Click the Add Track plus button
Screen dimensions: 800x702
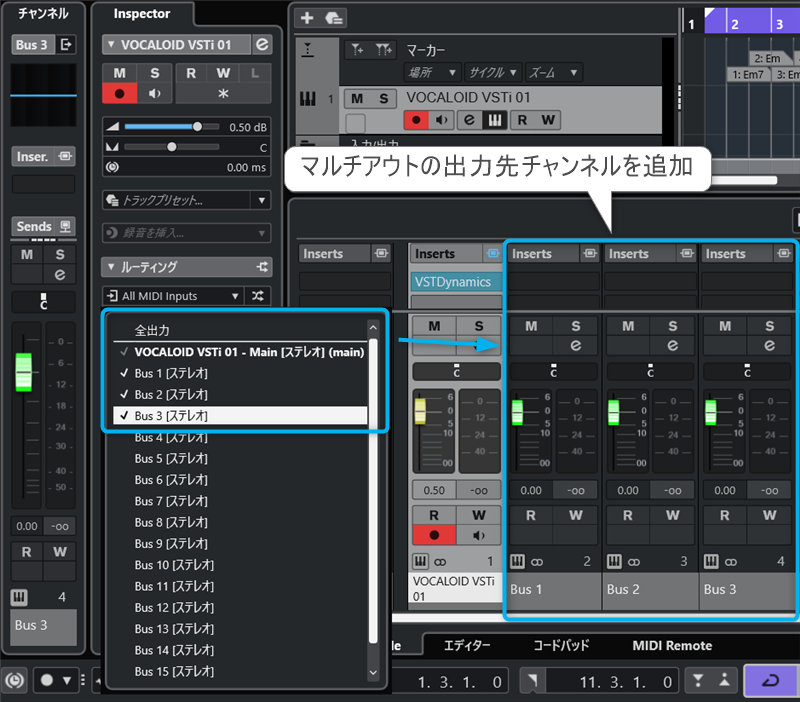point(307,18)
